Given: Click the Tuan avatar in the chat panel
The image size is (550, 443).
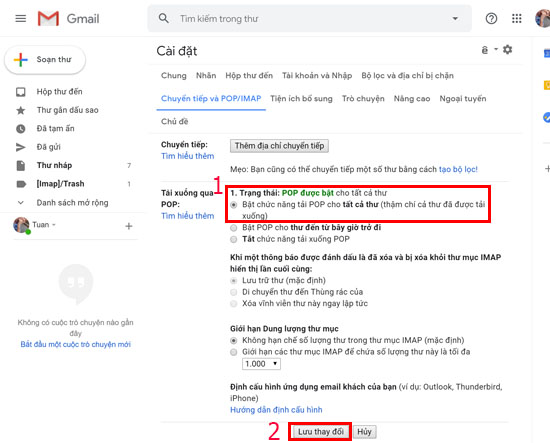Looking at the screenshot, I should (21, 225).
